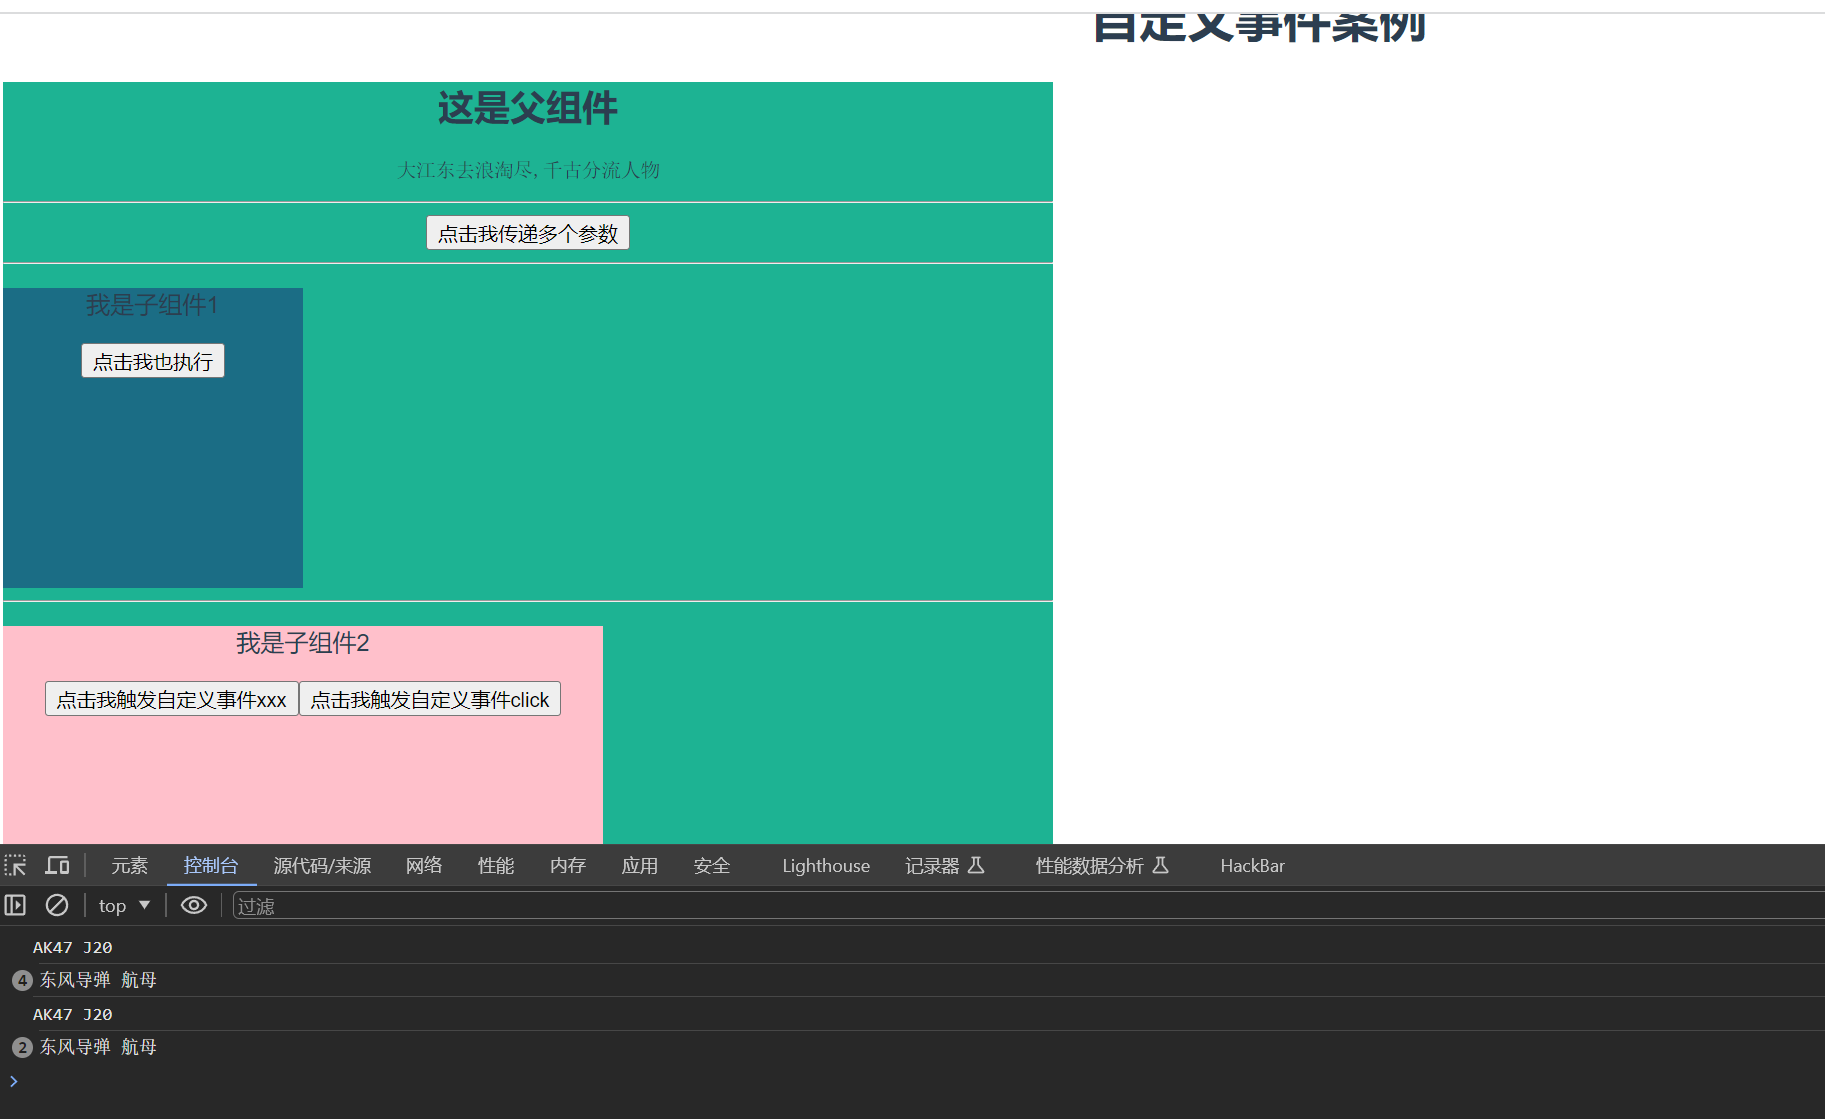This screenshot has width=1825, height=1119.
Task: Click 点击我触发自定义事件xxx in 子组件2
Action: (x=171, y=698)
